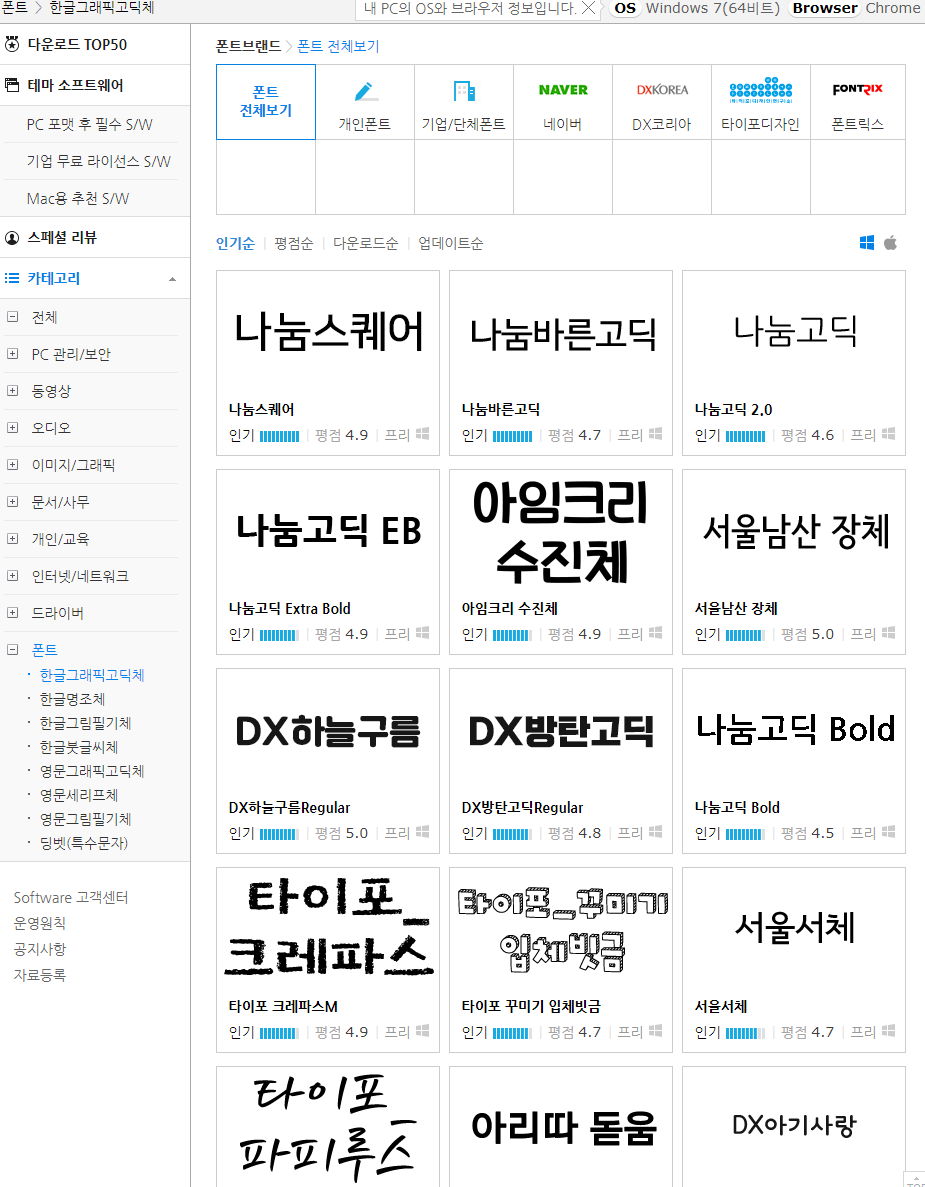Expand the 인터넷/네트워크 category
This screenshot has width=925, height=1187.
point(12,576)
